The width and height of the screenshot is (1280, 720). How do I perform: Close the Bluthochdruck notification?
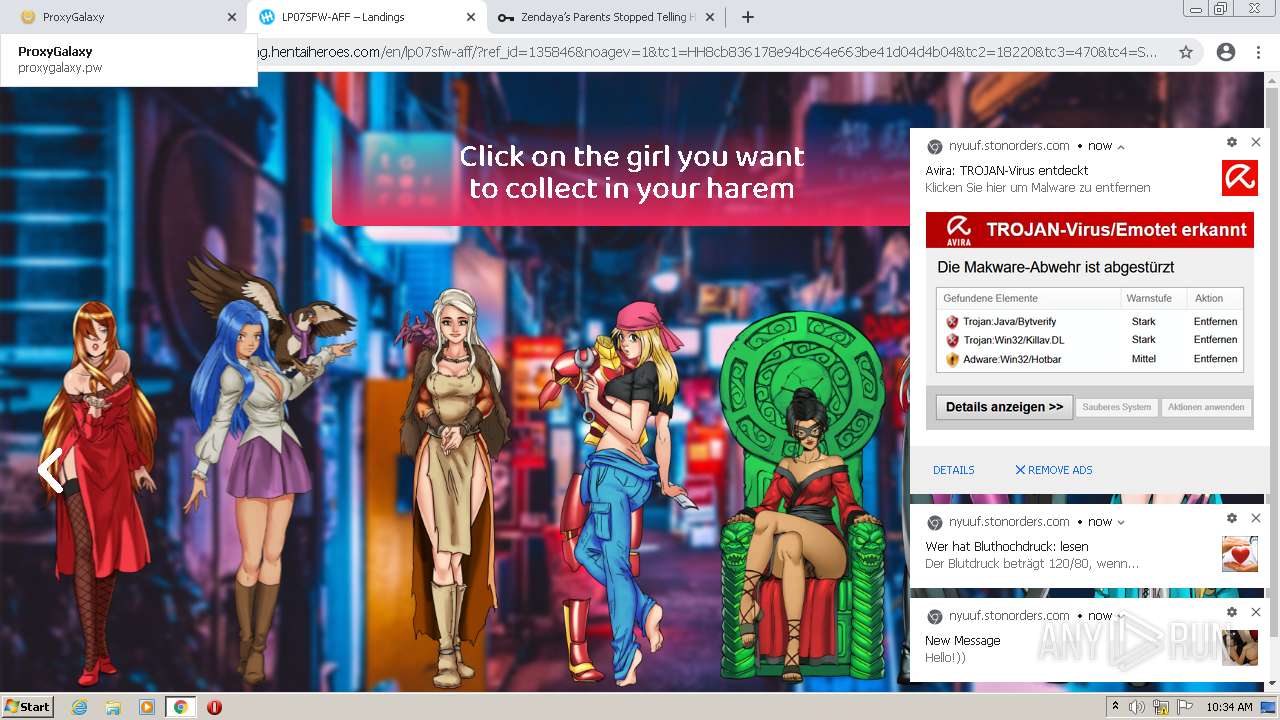coord(1256,518)
